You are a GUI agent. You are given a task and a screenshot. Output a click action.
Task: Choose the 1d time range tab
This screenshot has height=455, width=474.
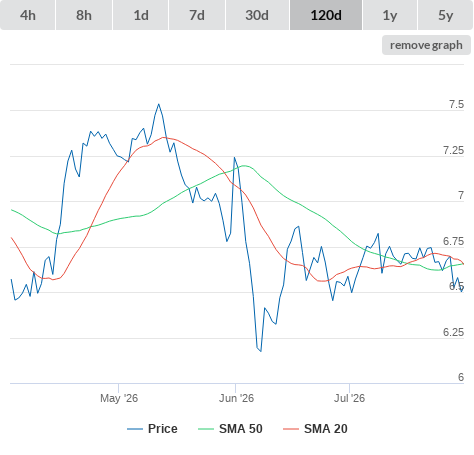click(141, 15)
